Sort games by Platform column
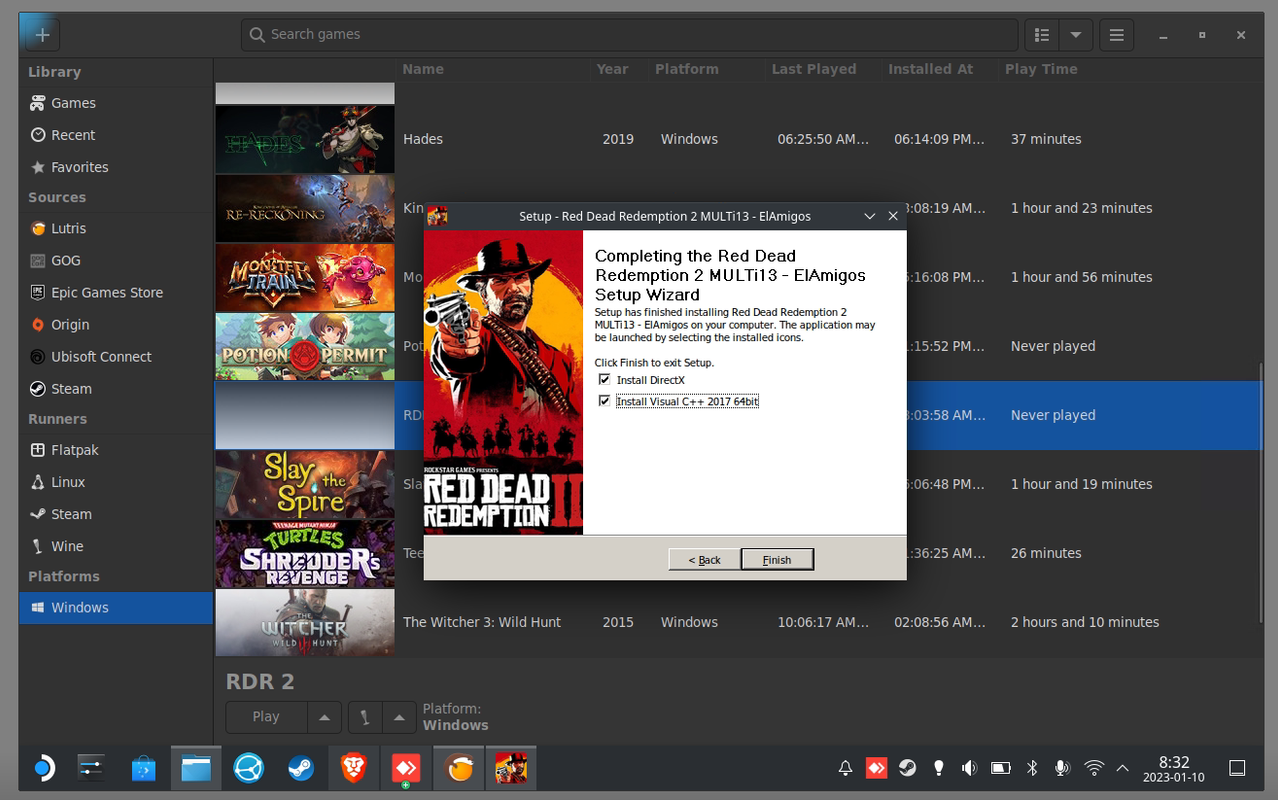1278x800 pixels. tap(686, 69)
